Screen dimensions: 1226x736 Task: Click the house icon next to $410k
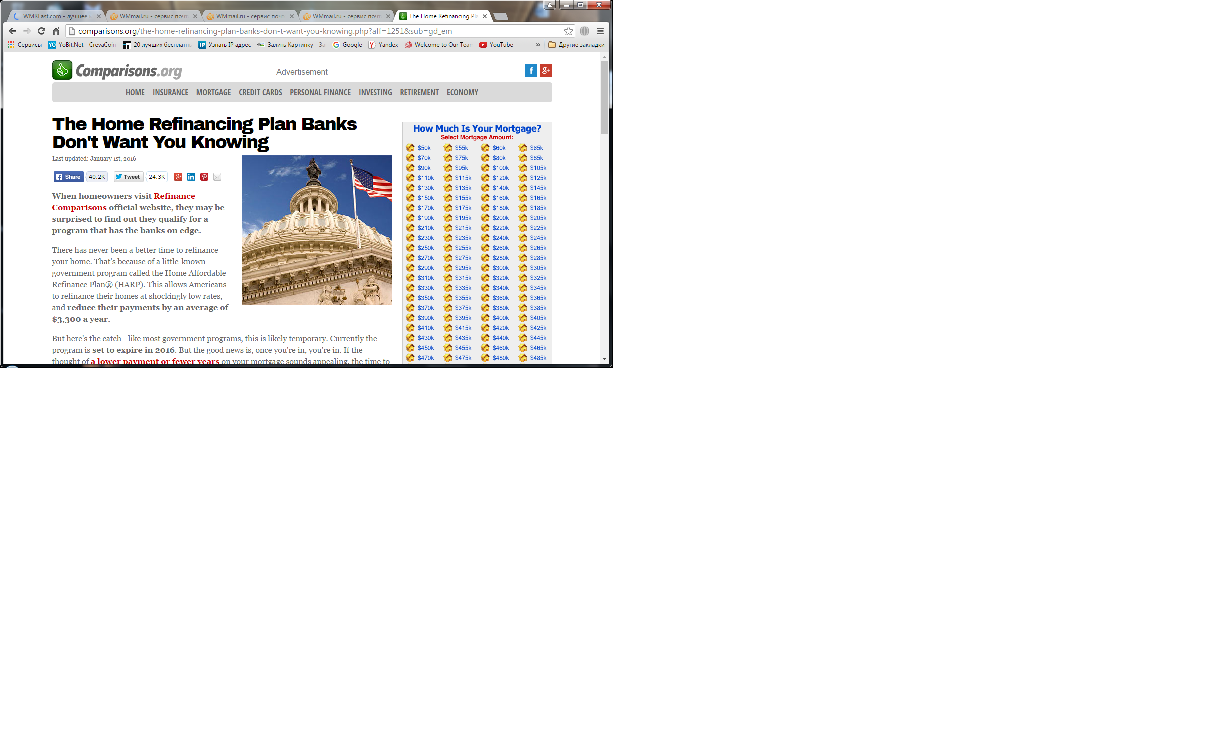pyautogui.click(x=410, y=328)
